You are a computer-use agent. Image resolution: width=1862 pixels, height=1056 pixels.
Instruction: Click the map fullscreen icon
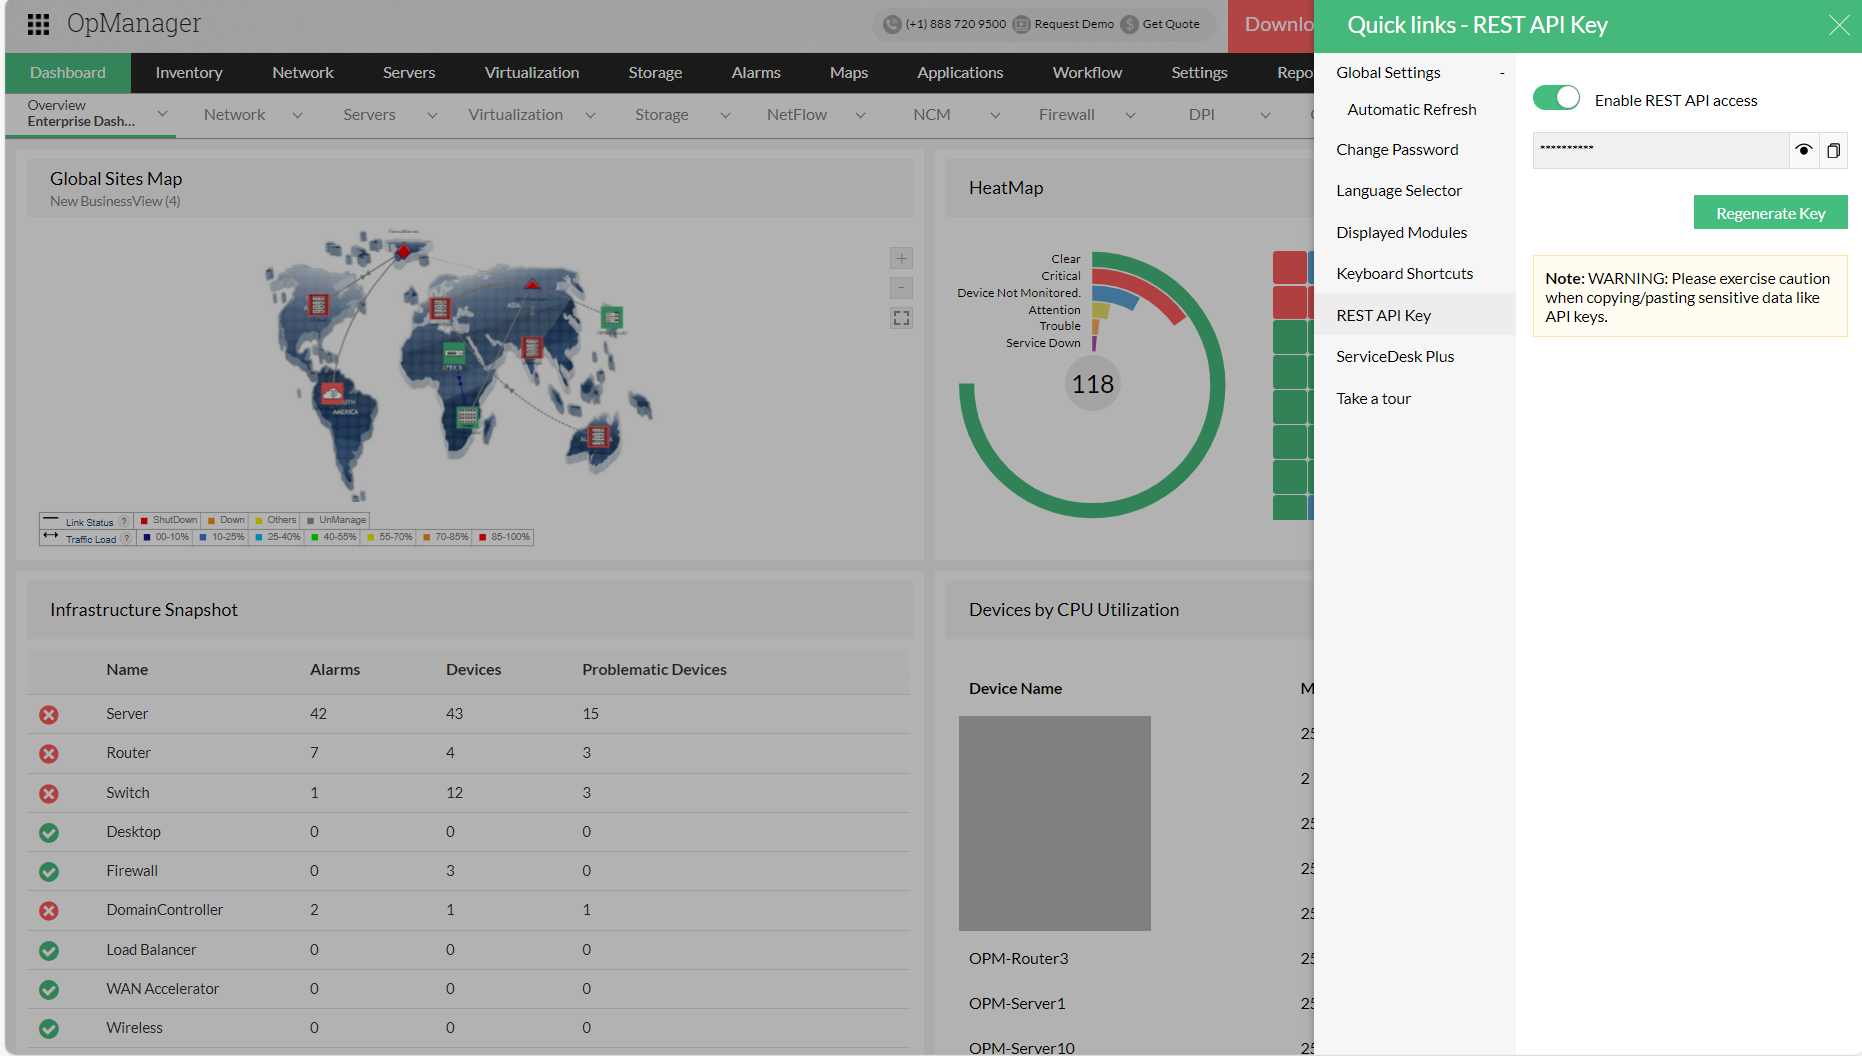click(x=901, y=318)
